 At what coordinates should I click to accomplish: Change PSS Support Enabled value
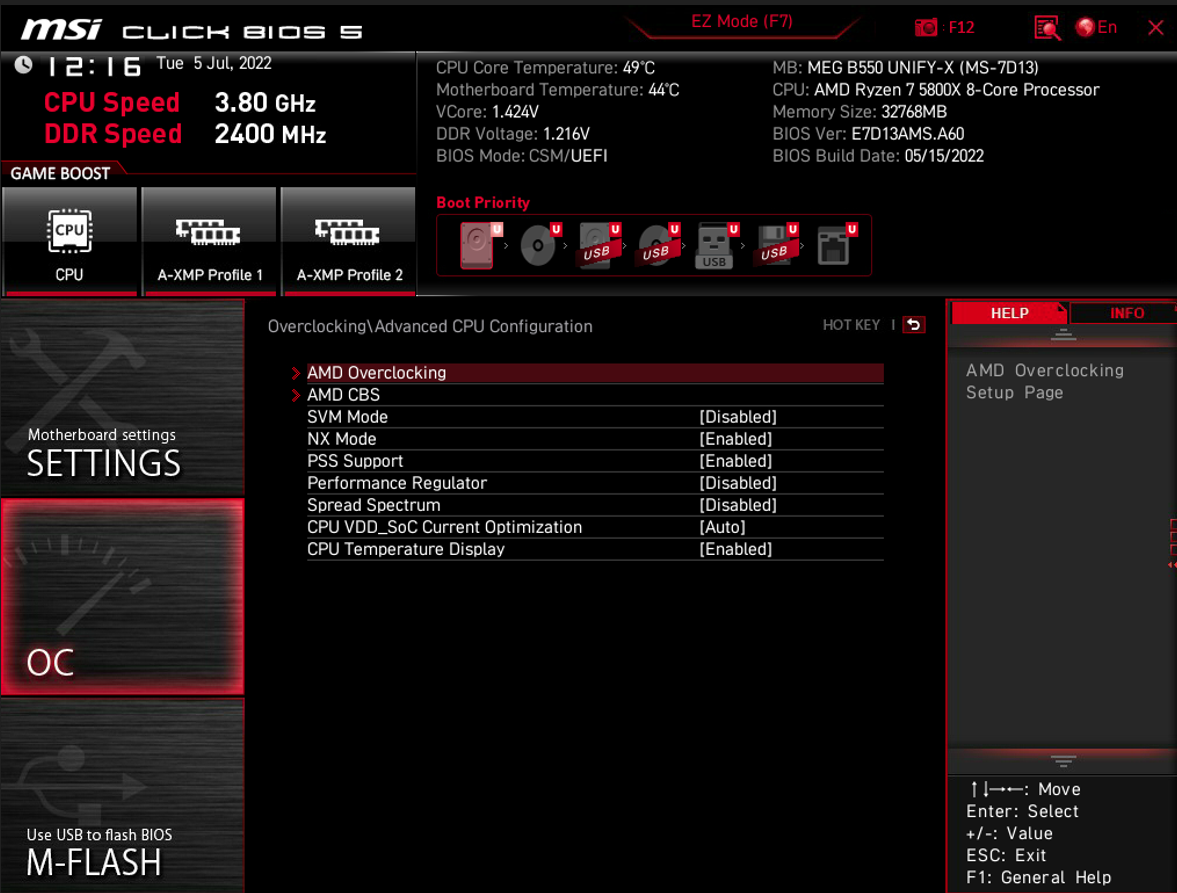736,461
